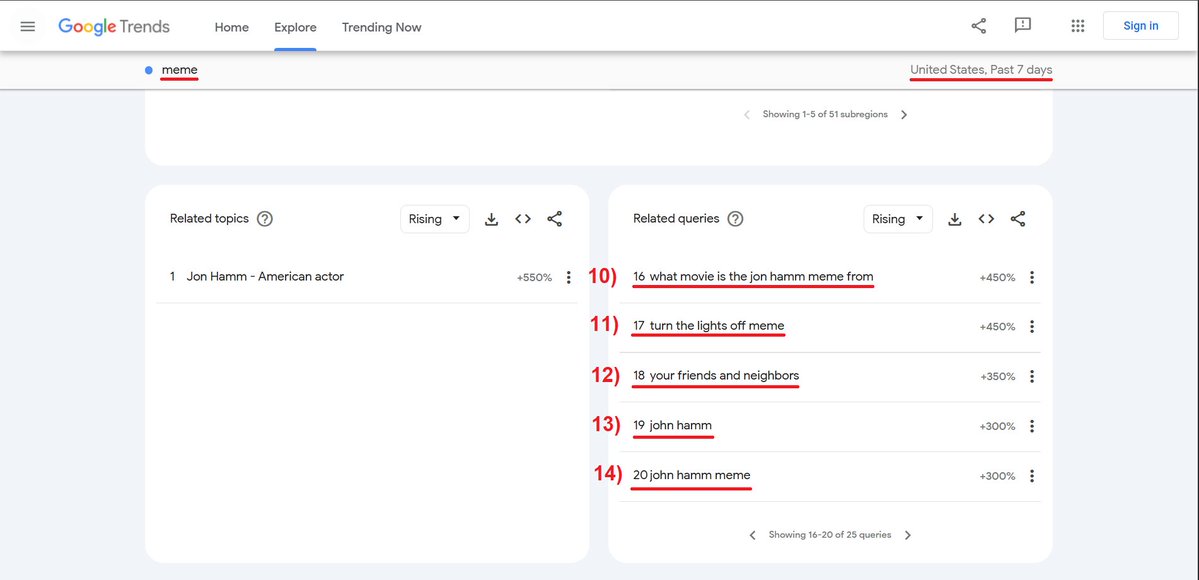Open the Google apps grid
Screen dimensions: 1199x580
[x=1077, y=26]
